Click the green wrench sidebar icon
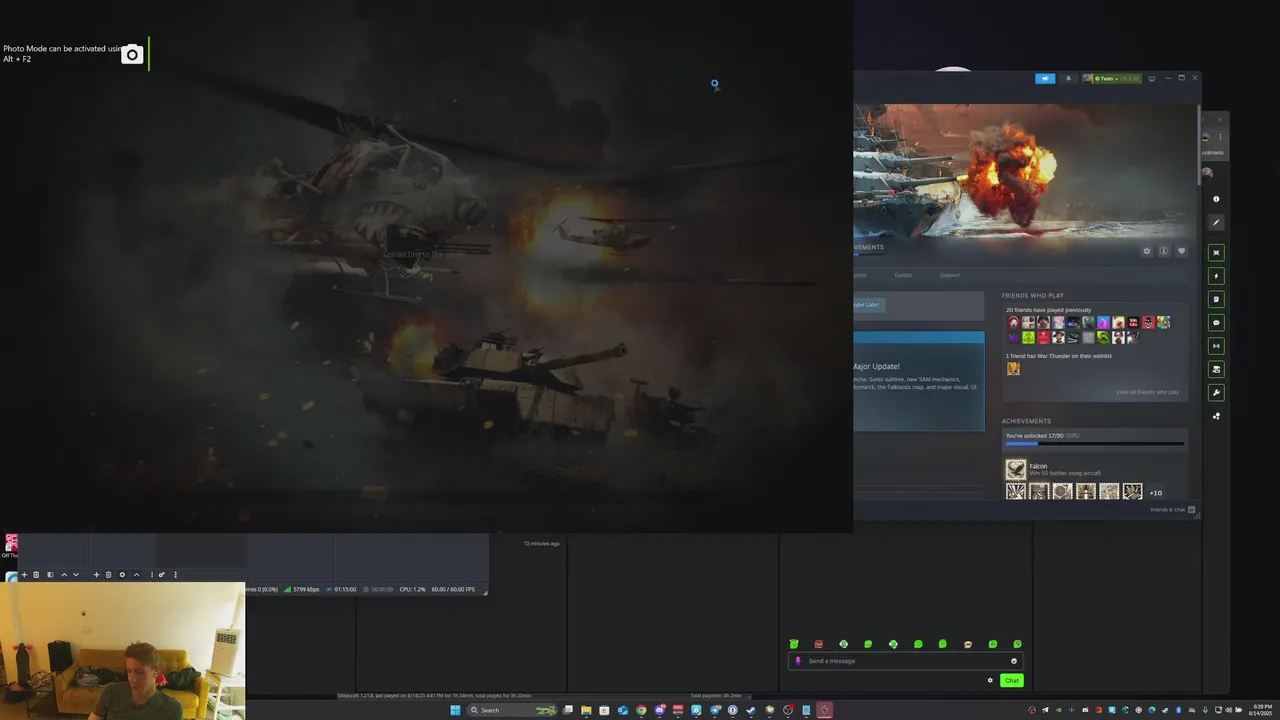1280x720 pixels. (x=1216, y=393)
